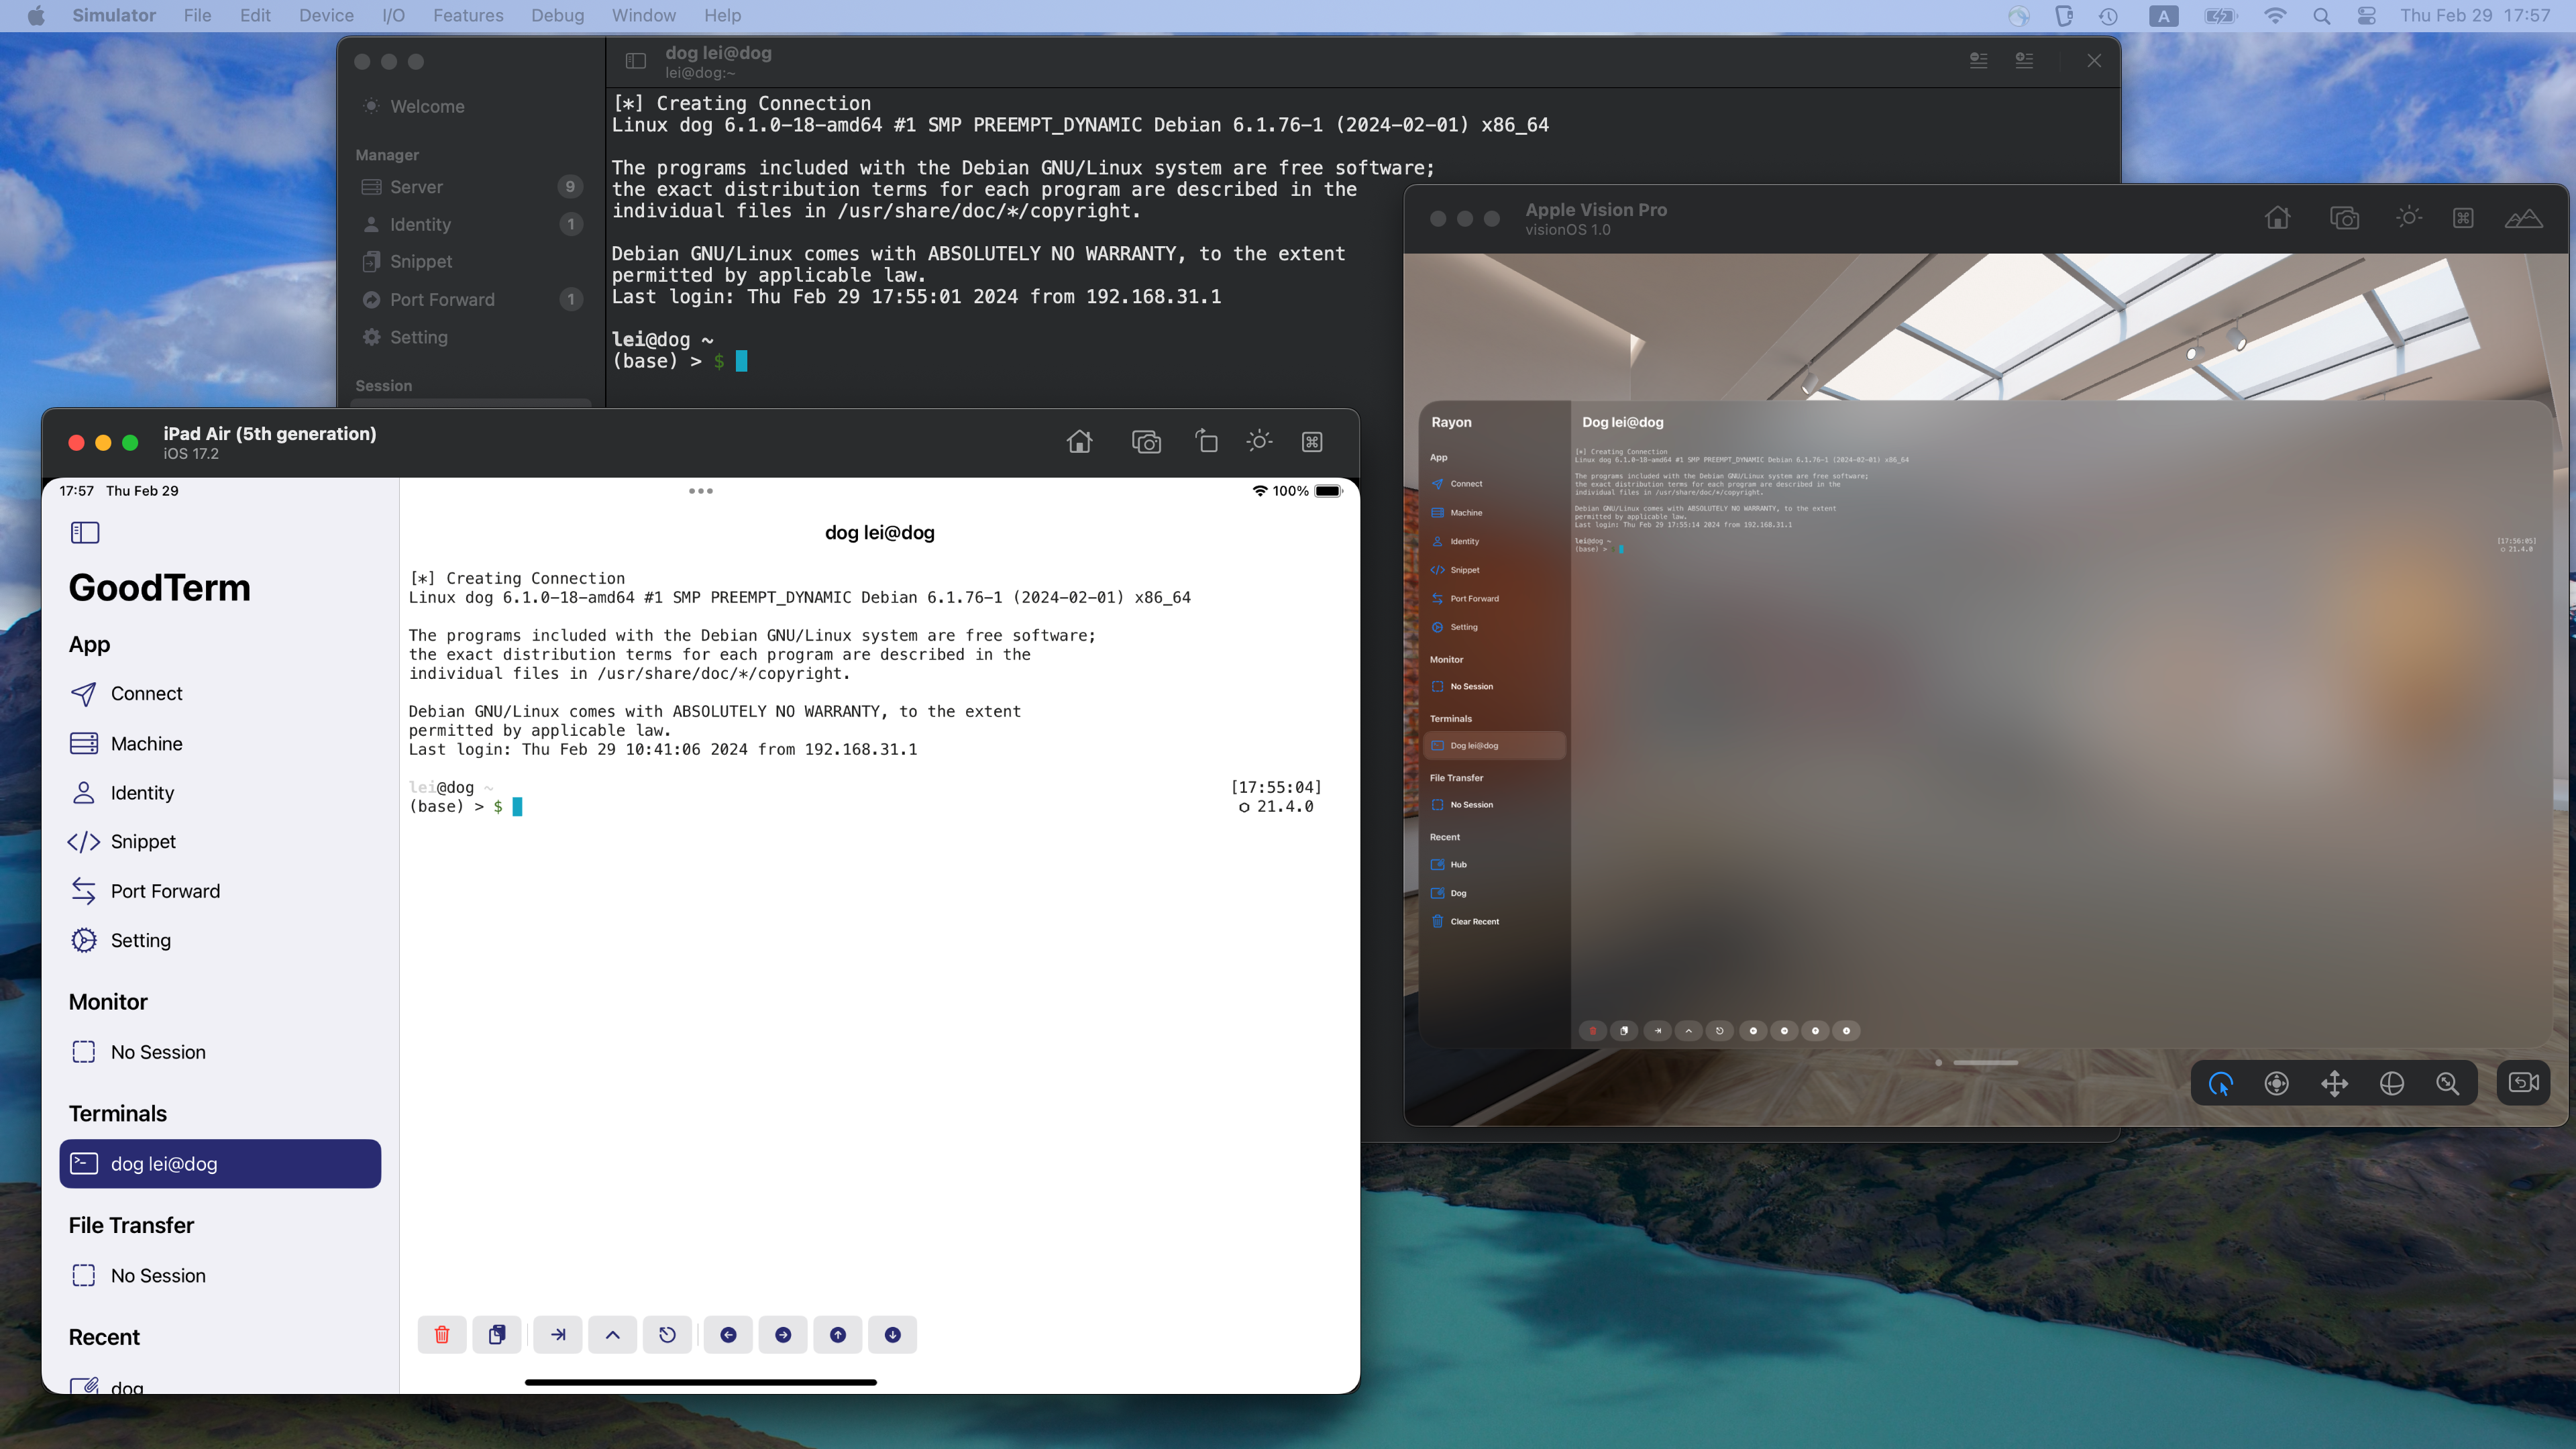Screen dimensions: 2576x1449
Task: Click the terminal paste icon in toolbar
Action: pos(497,1334)
